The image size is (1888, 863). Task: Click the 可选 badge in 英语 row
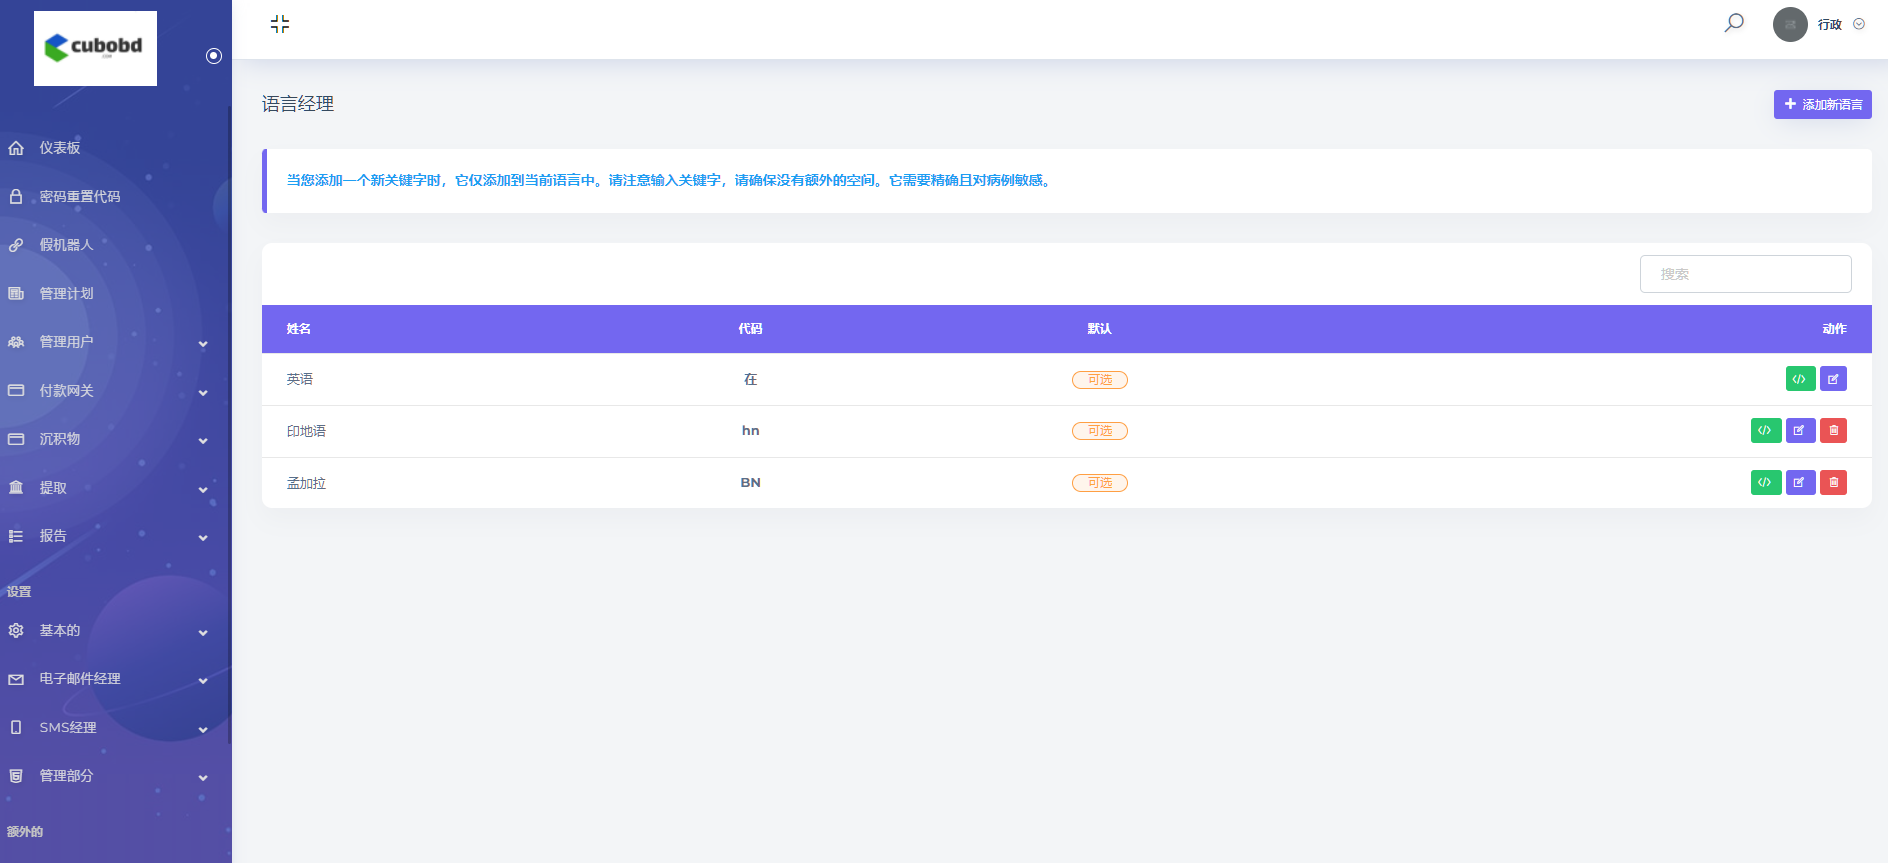pos(1099,380)
